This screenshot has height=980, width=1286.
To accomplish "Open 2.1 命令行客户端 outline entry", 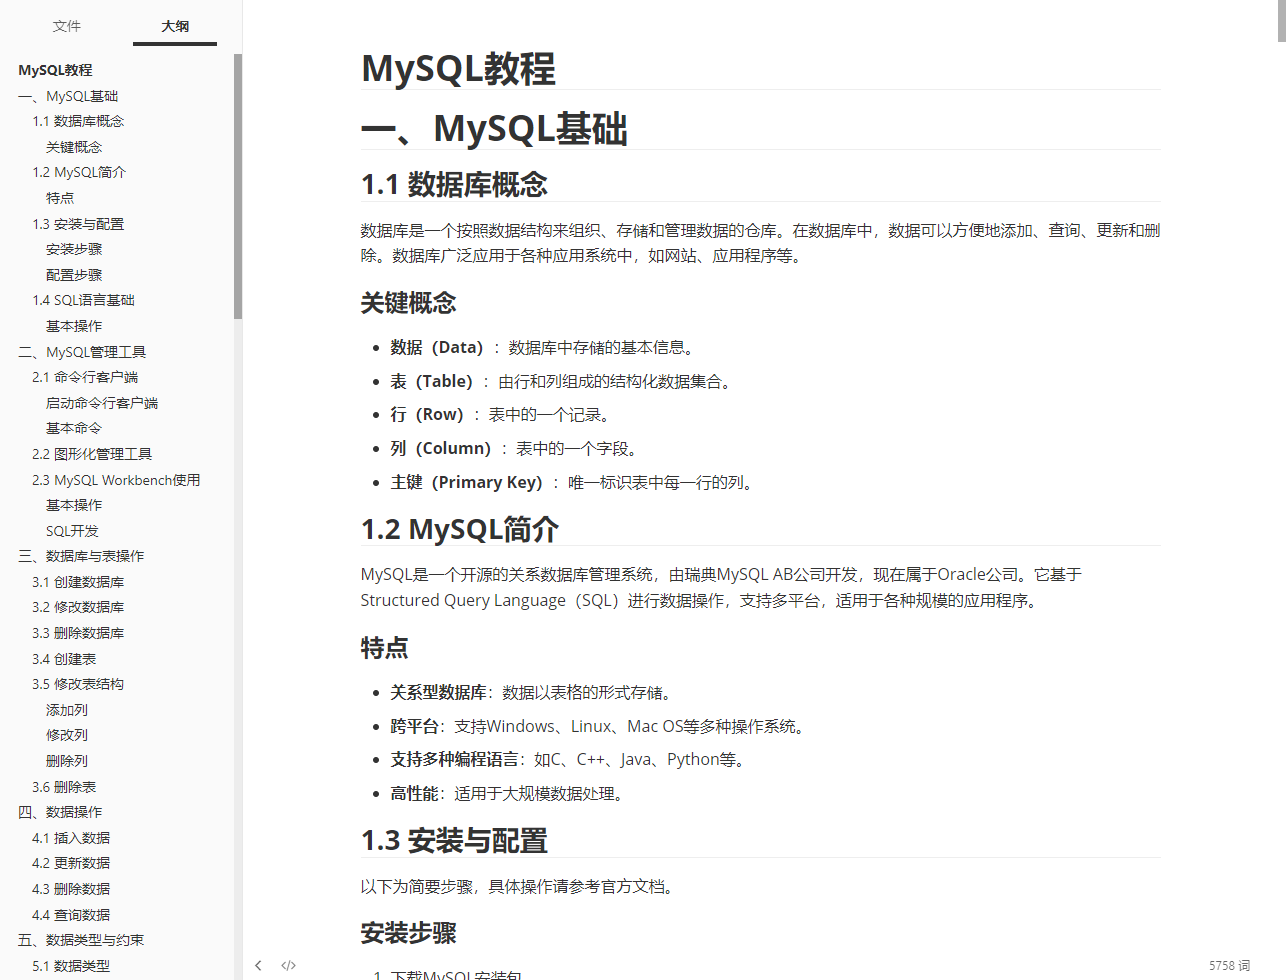I will (85, 377).
